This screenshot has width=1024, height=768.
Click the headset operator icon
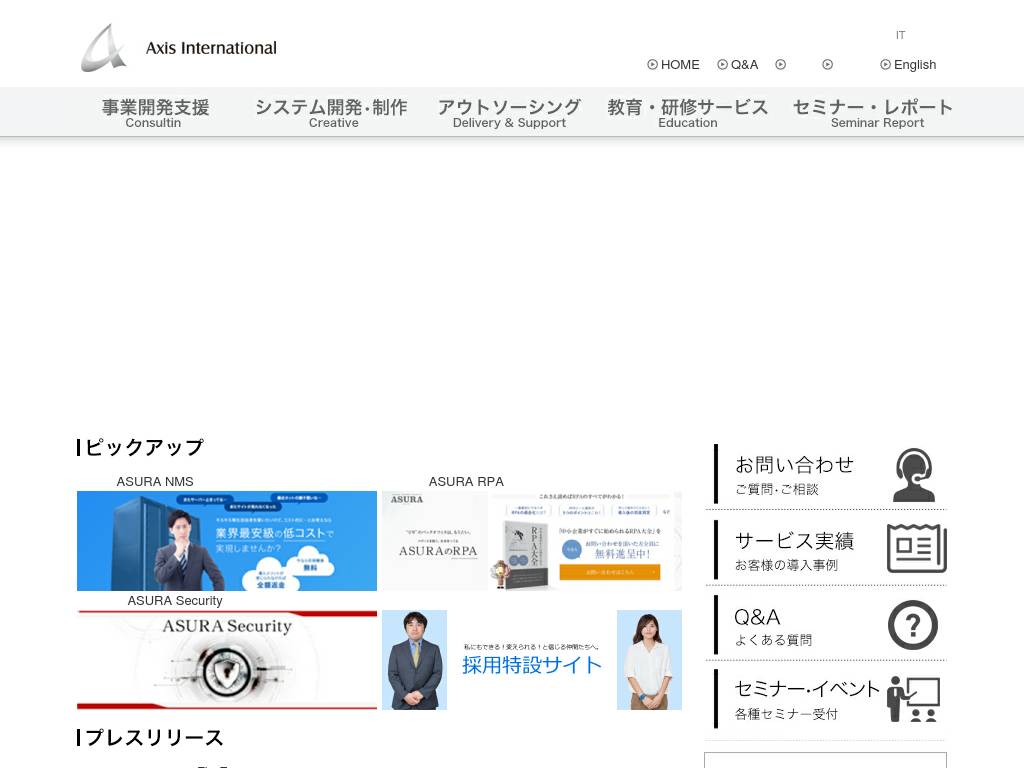tap(914, 475)
